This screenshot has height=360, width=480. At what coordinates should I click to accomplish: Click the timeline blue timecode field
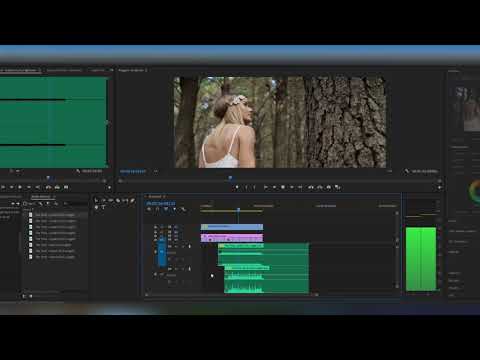coord(161,203)
